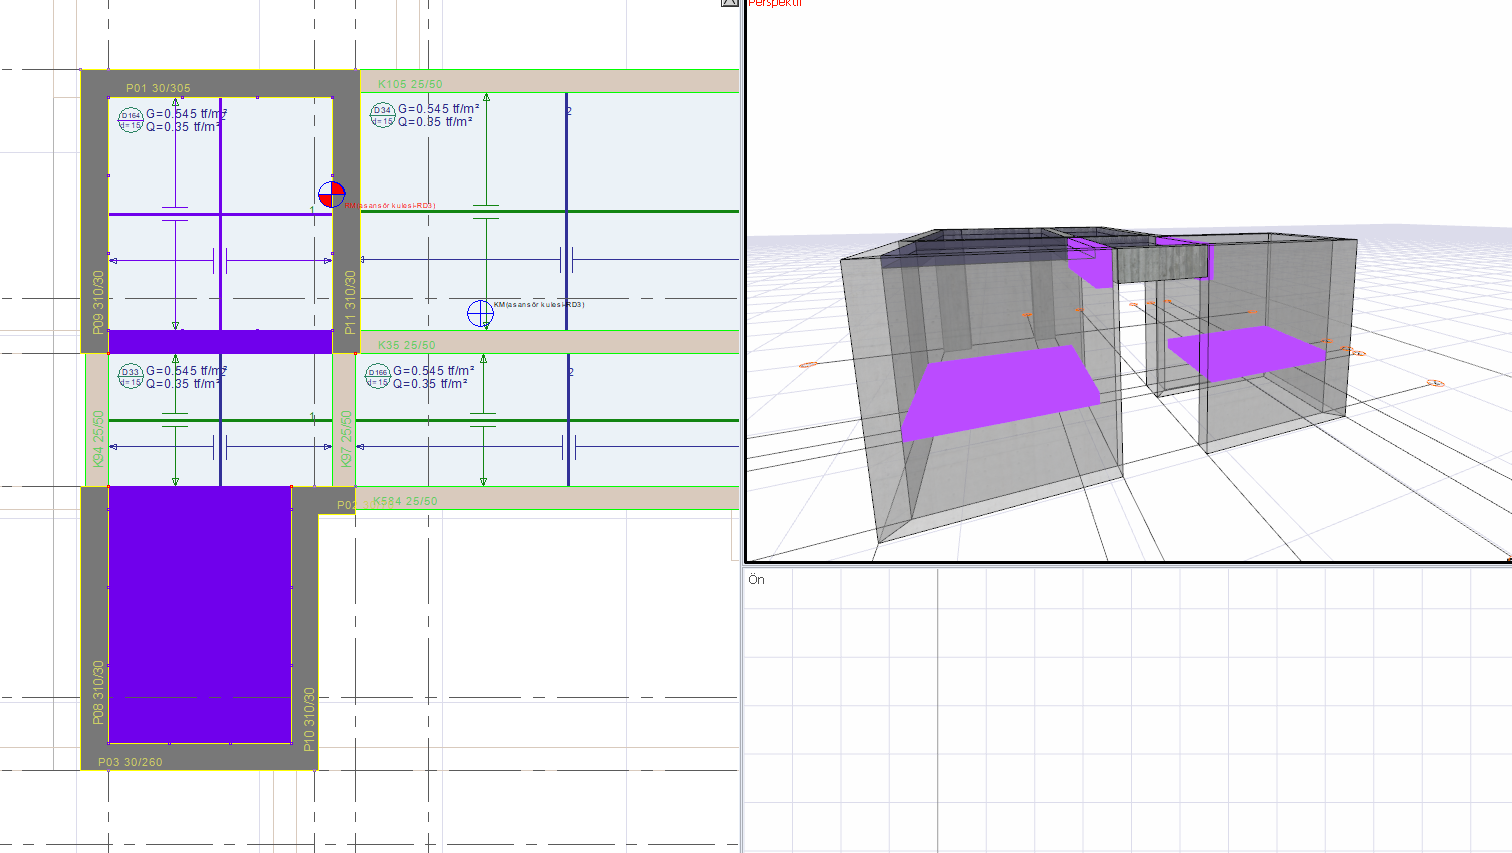Select beam K105 25/50 label

tap(410, 84)
